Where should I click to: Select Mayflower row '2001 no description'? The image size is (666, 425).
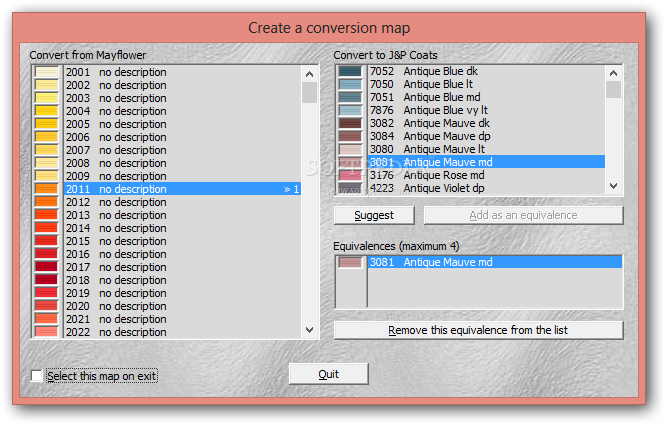[183, 72]
